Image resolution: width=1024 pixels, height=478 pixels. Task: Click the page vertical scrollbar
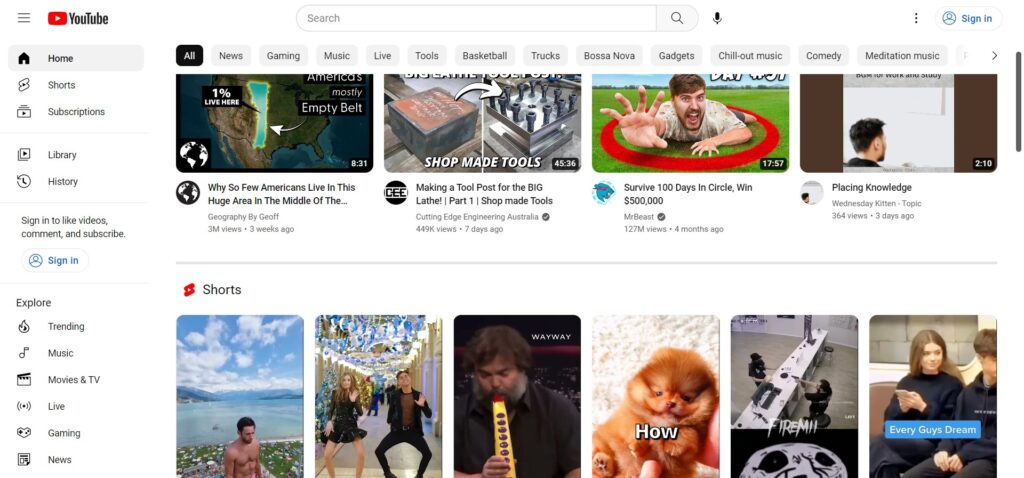click(x=1018, y=101)
